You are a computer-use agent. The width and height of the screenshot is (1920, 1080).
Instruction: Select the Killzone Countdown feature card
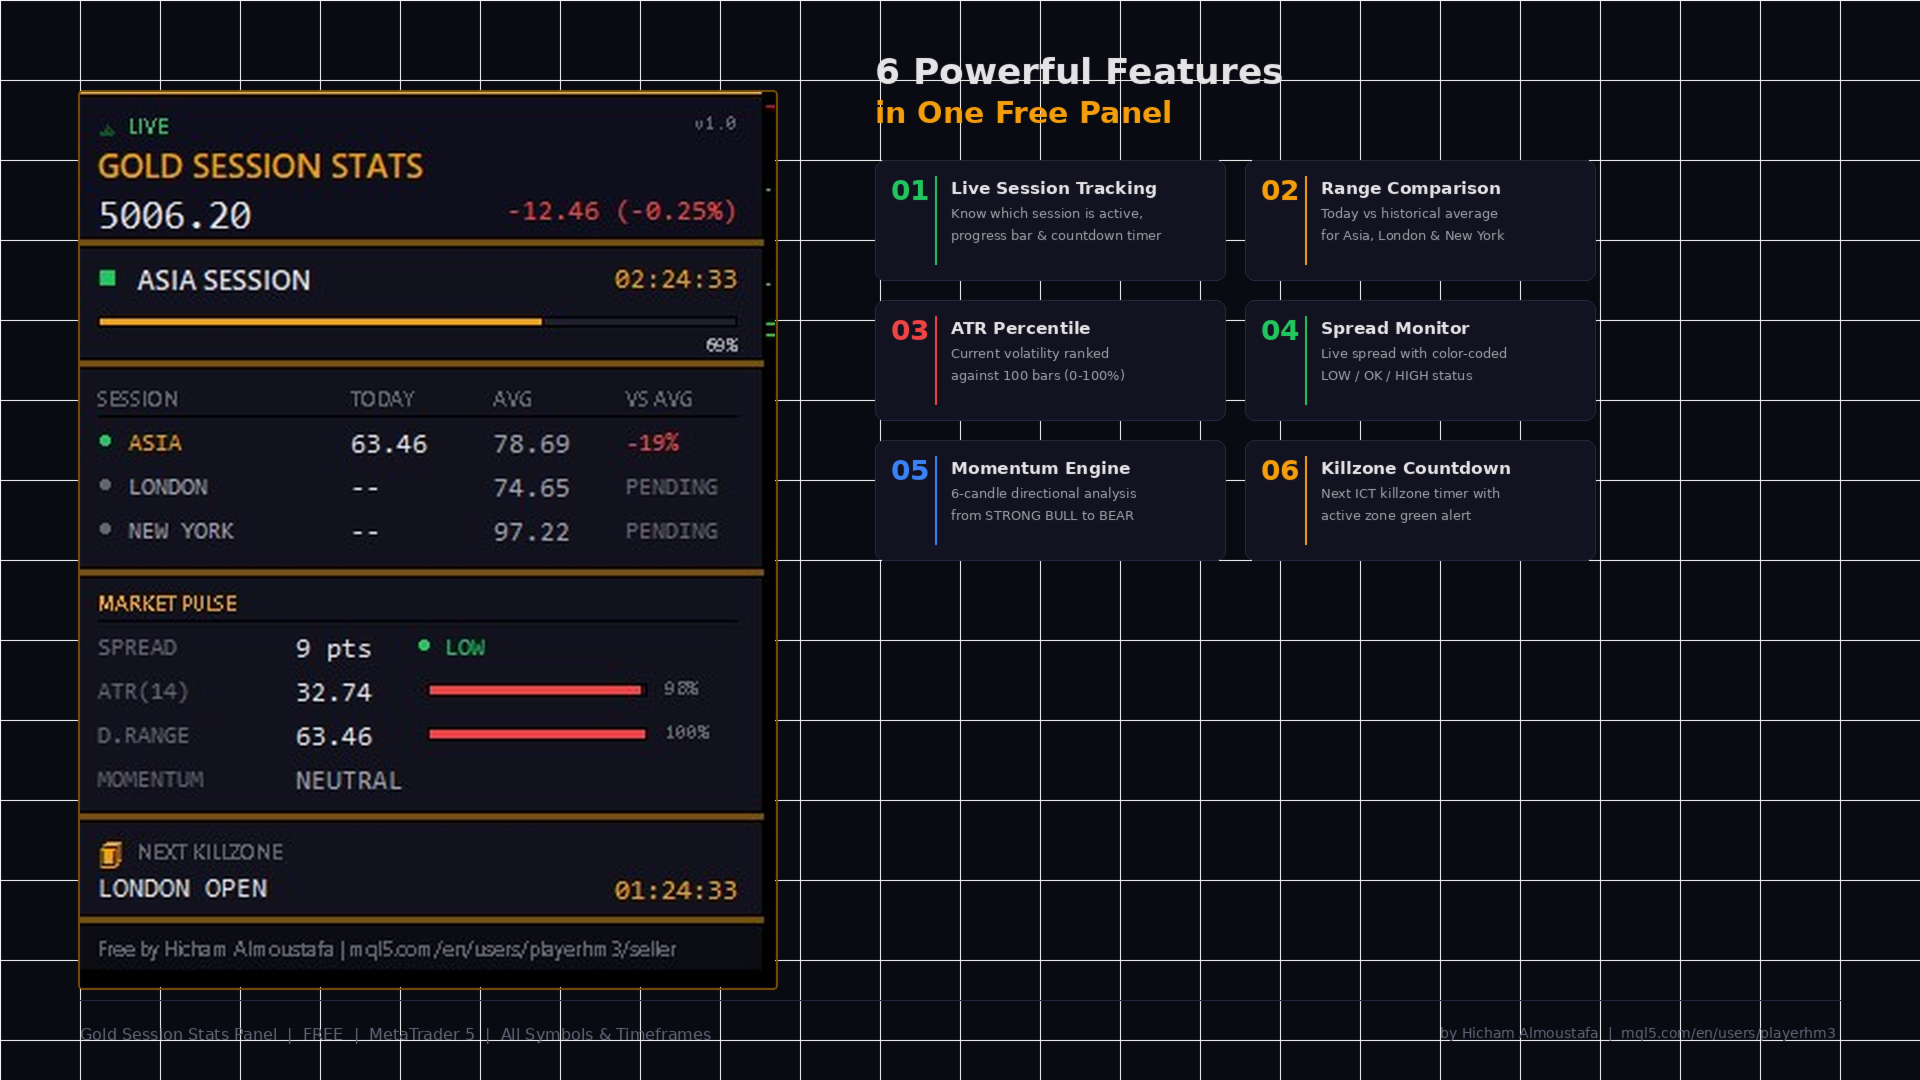(1420, 500)
